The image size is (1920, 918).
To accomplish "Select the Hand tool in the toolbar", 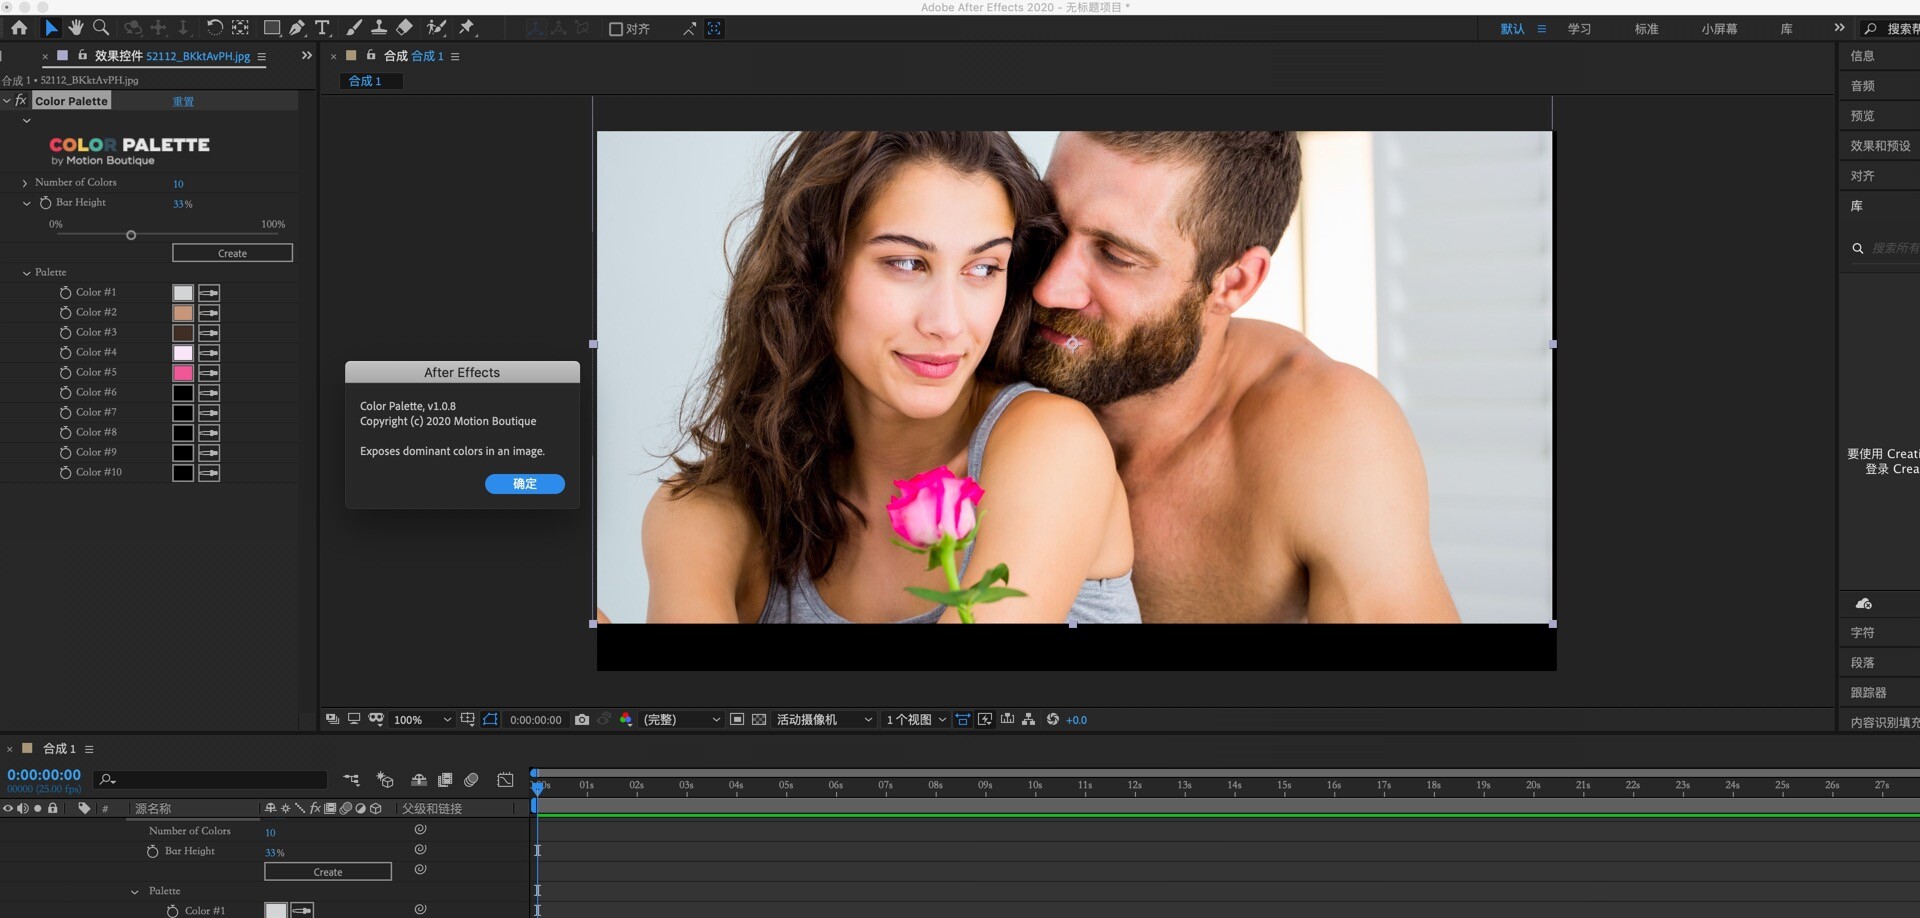I will [x=76, y=28].
